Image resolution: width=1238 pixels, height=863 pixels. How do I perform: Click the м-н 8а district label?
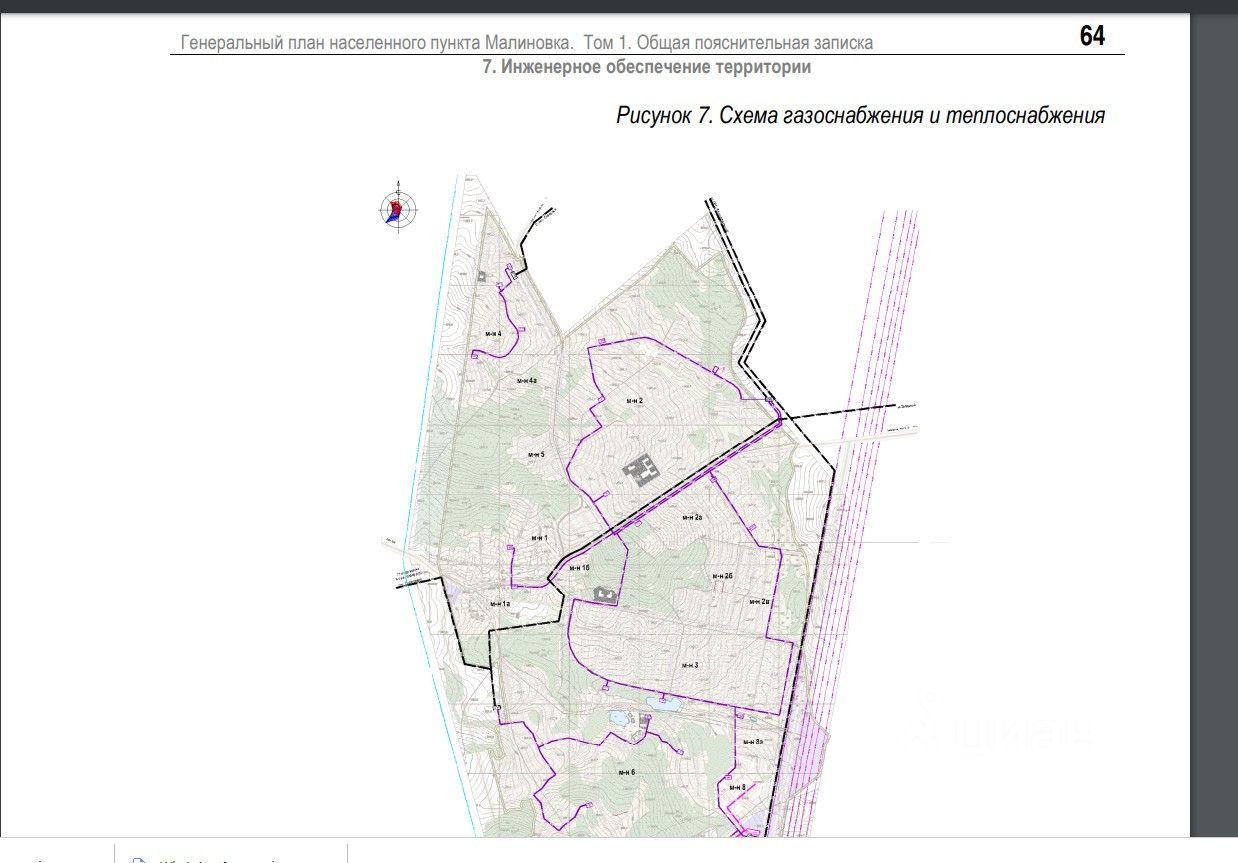click(754, 741)
